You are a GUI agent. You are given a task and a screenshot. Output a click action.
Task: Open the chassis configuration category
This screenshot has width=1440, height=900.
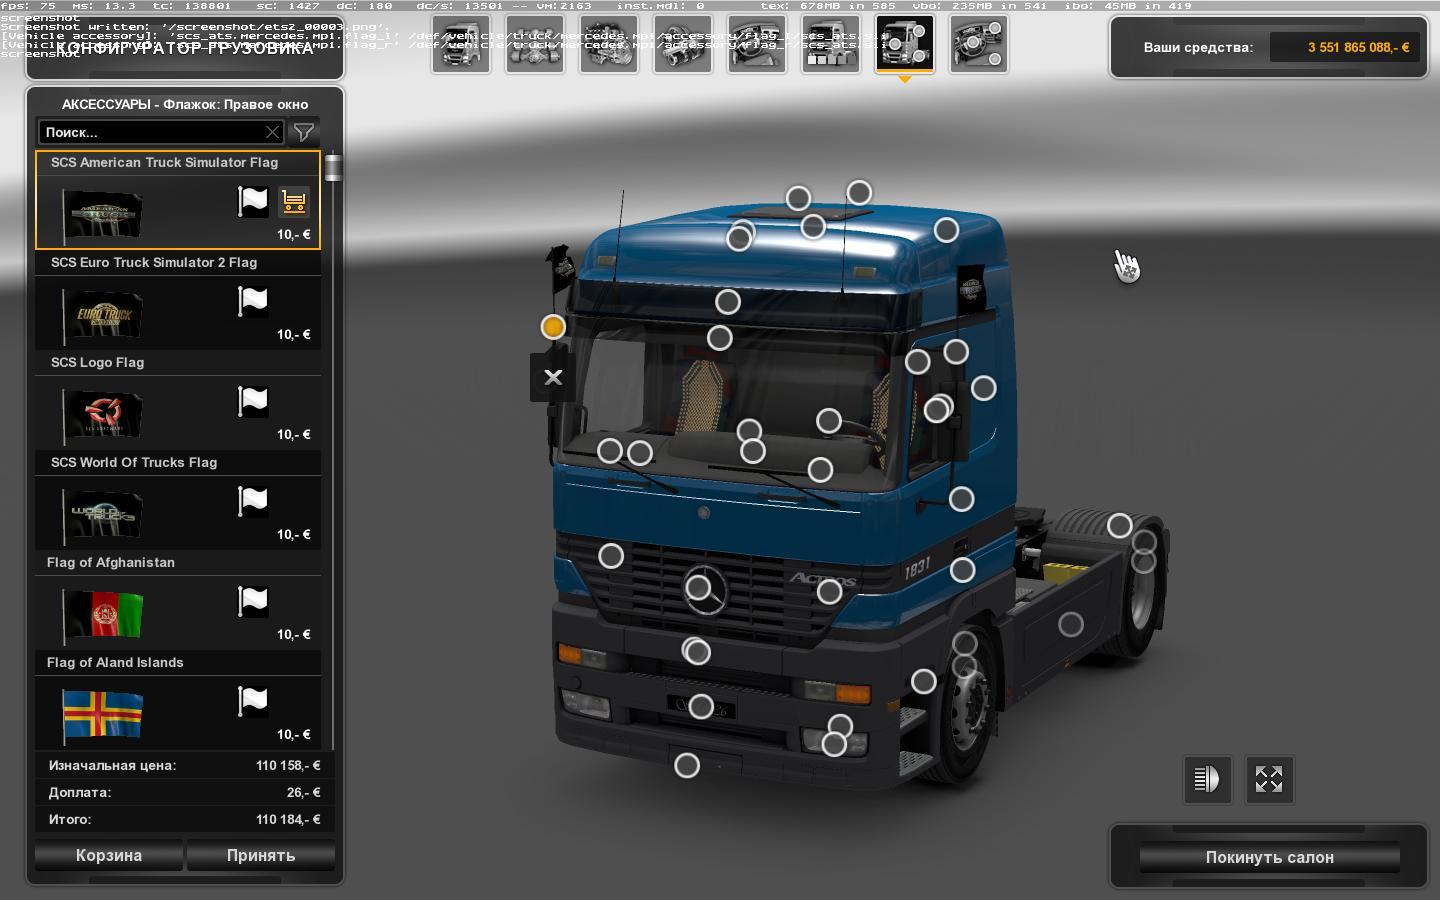pos(535,44)
